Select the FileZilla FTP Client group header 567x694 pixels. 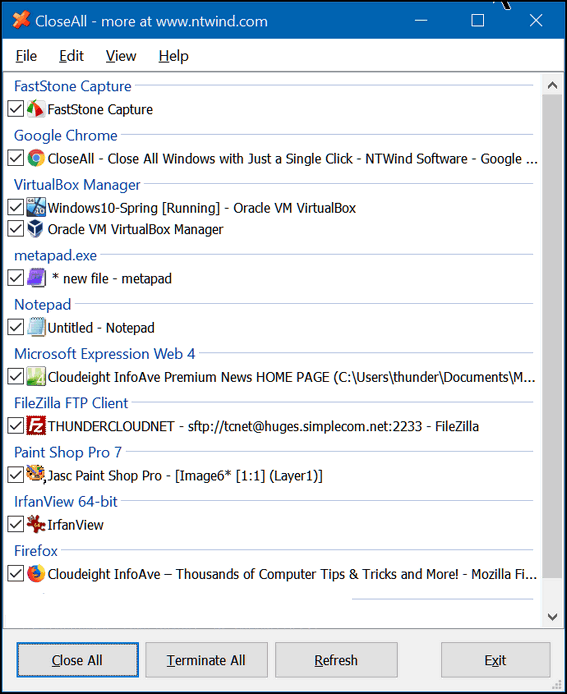(71, 403)
